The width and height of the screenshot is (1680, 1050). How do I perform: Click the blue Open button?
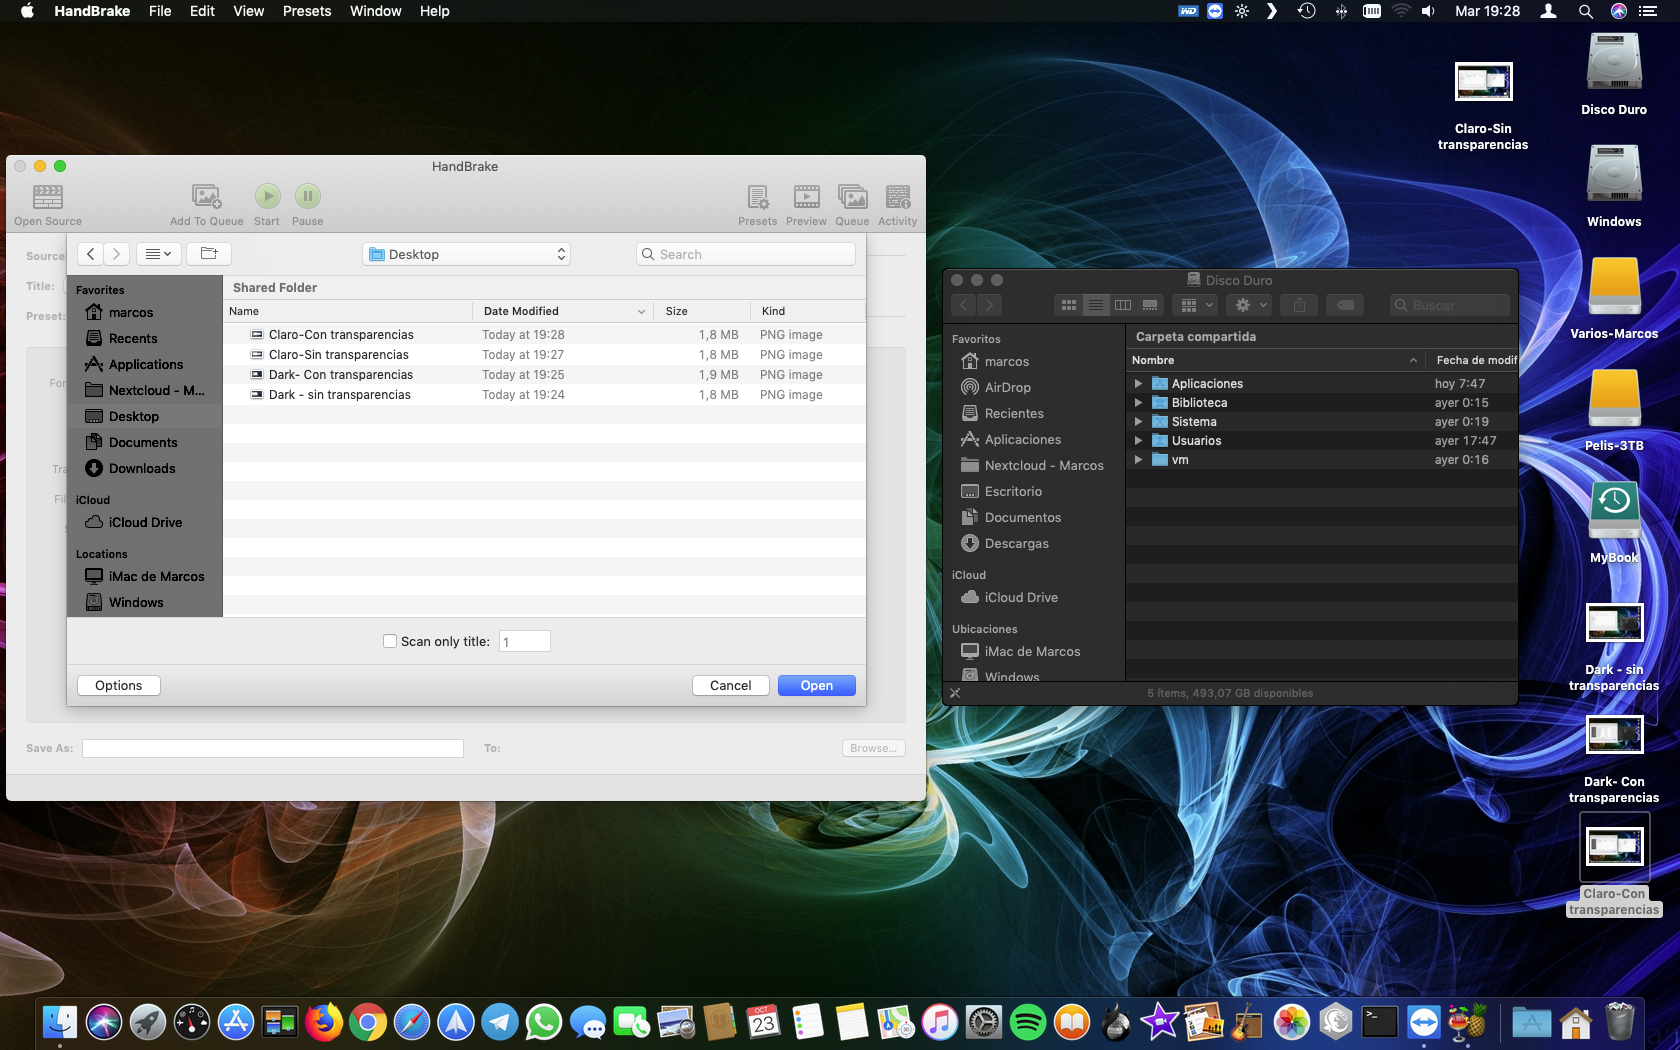pyautogui.click(x=816, y=686)
